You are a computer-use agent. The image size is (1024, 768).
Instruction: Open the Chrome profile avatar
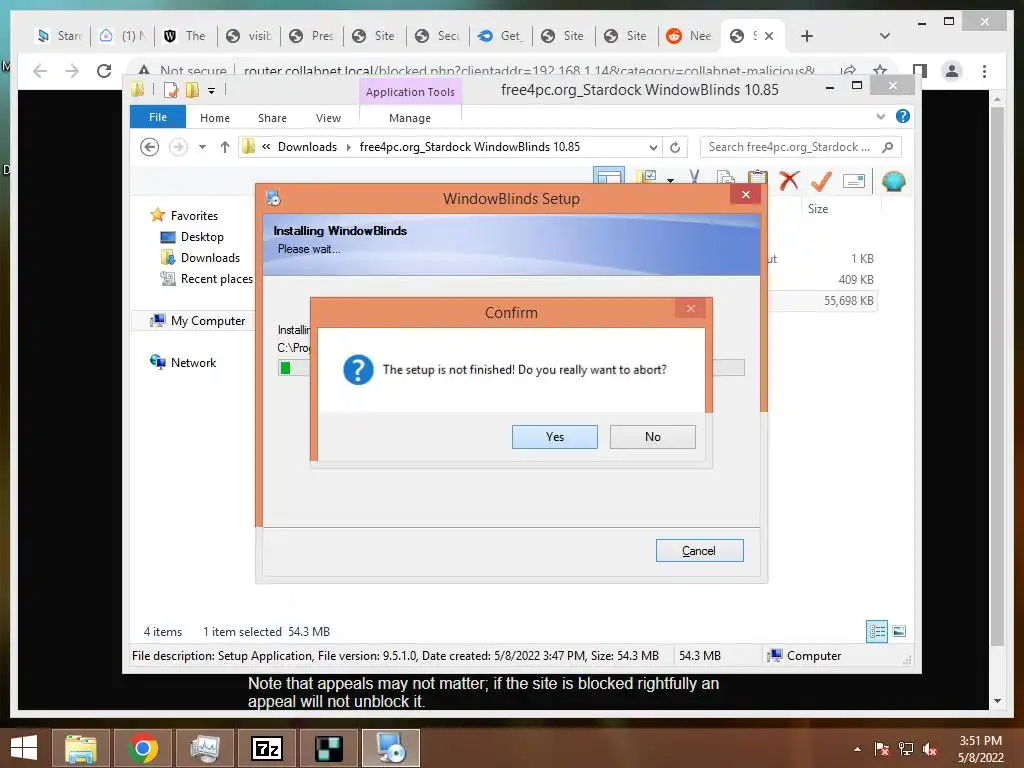pyautogui.click(x=952, y=71)
